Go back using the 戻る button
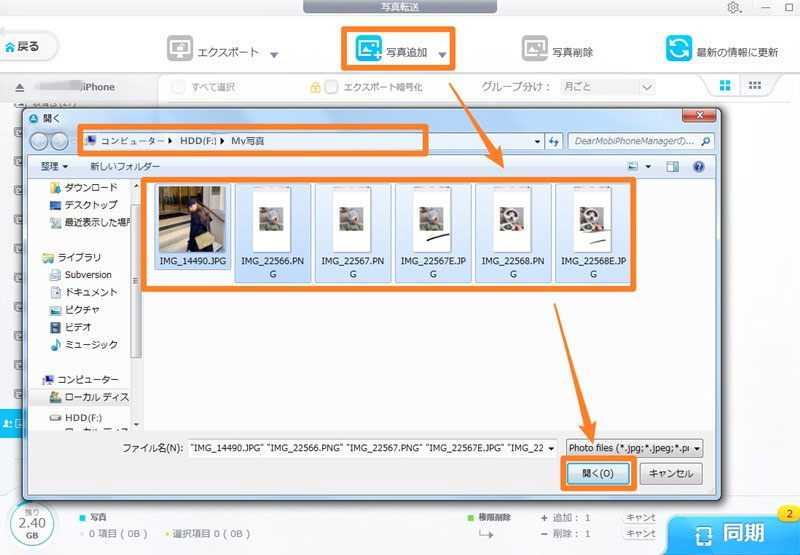This screenshot has height=555, width=800. (x=27, y=46)
